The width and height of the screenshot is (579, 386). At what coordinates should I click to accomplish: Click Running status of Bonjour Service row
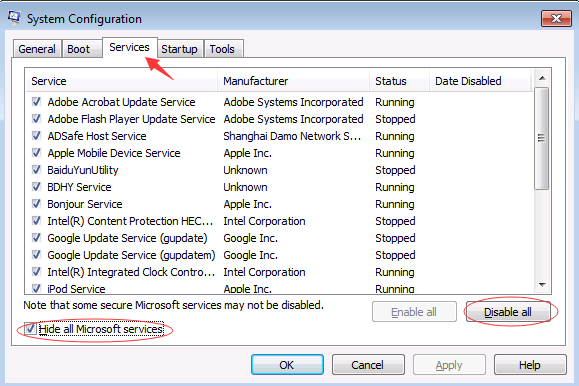tap(395, 204)
